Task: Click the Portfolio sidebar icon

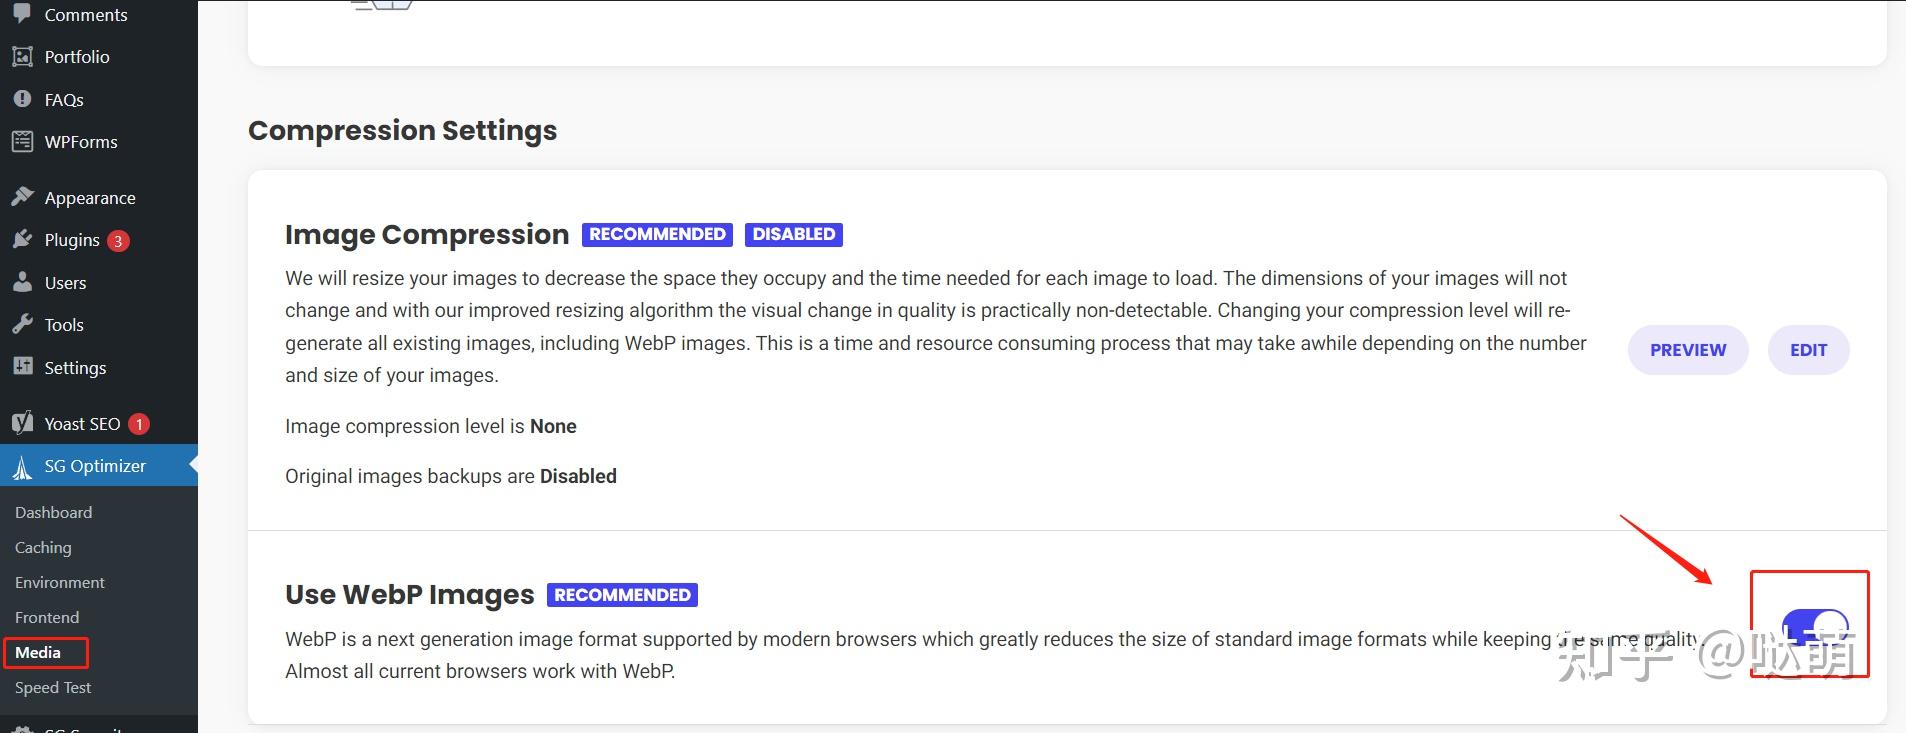Action: tap(22, 57)
